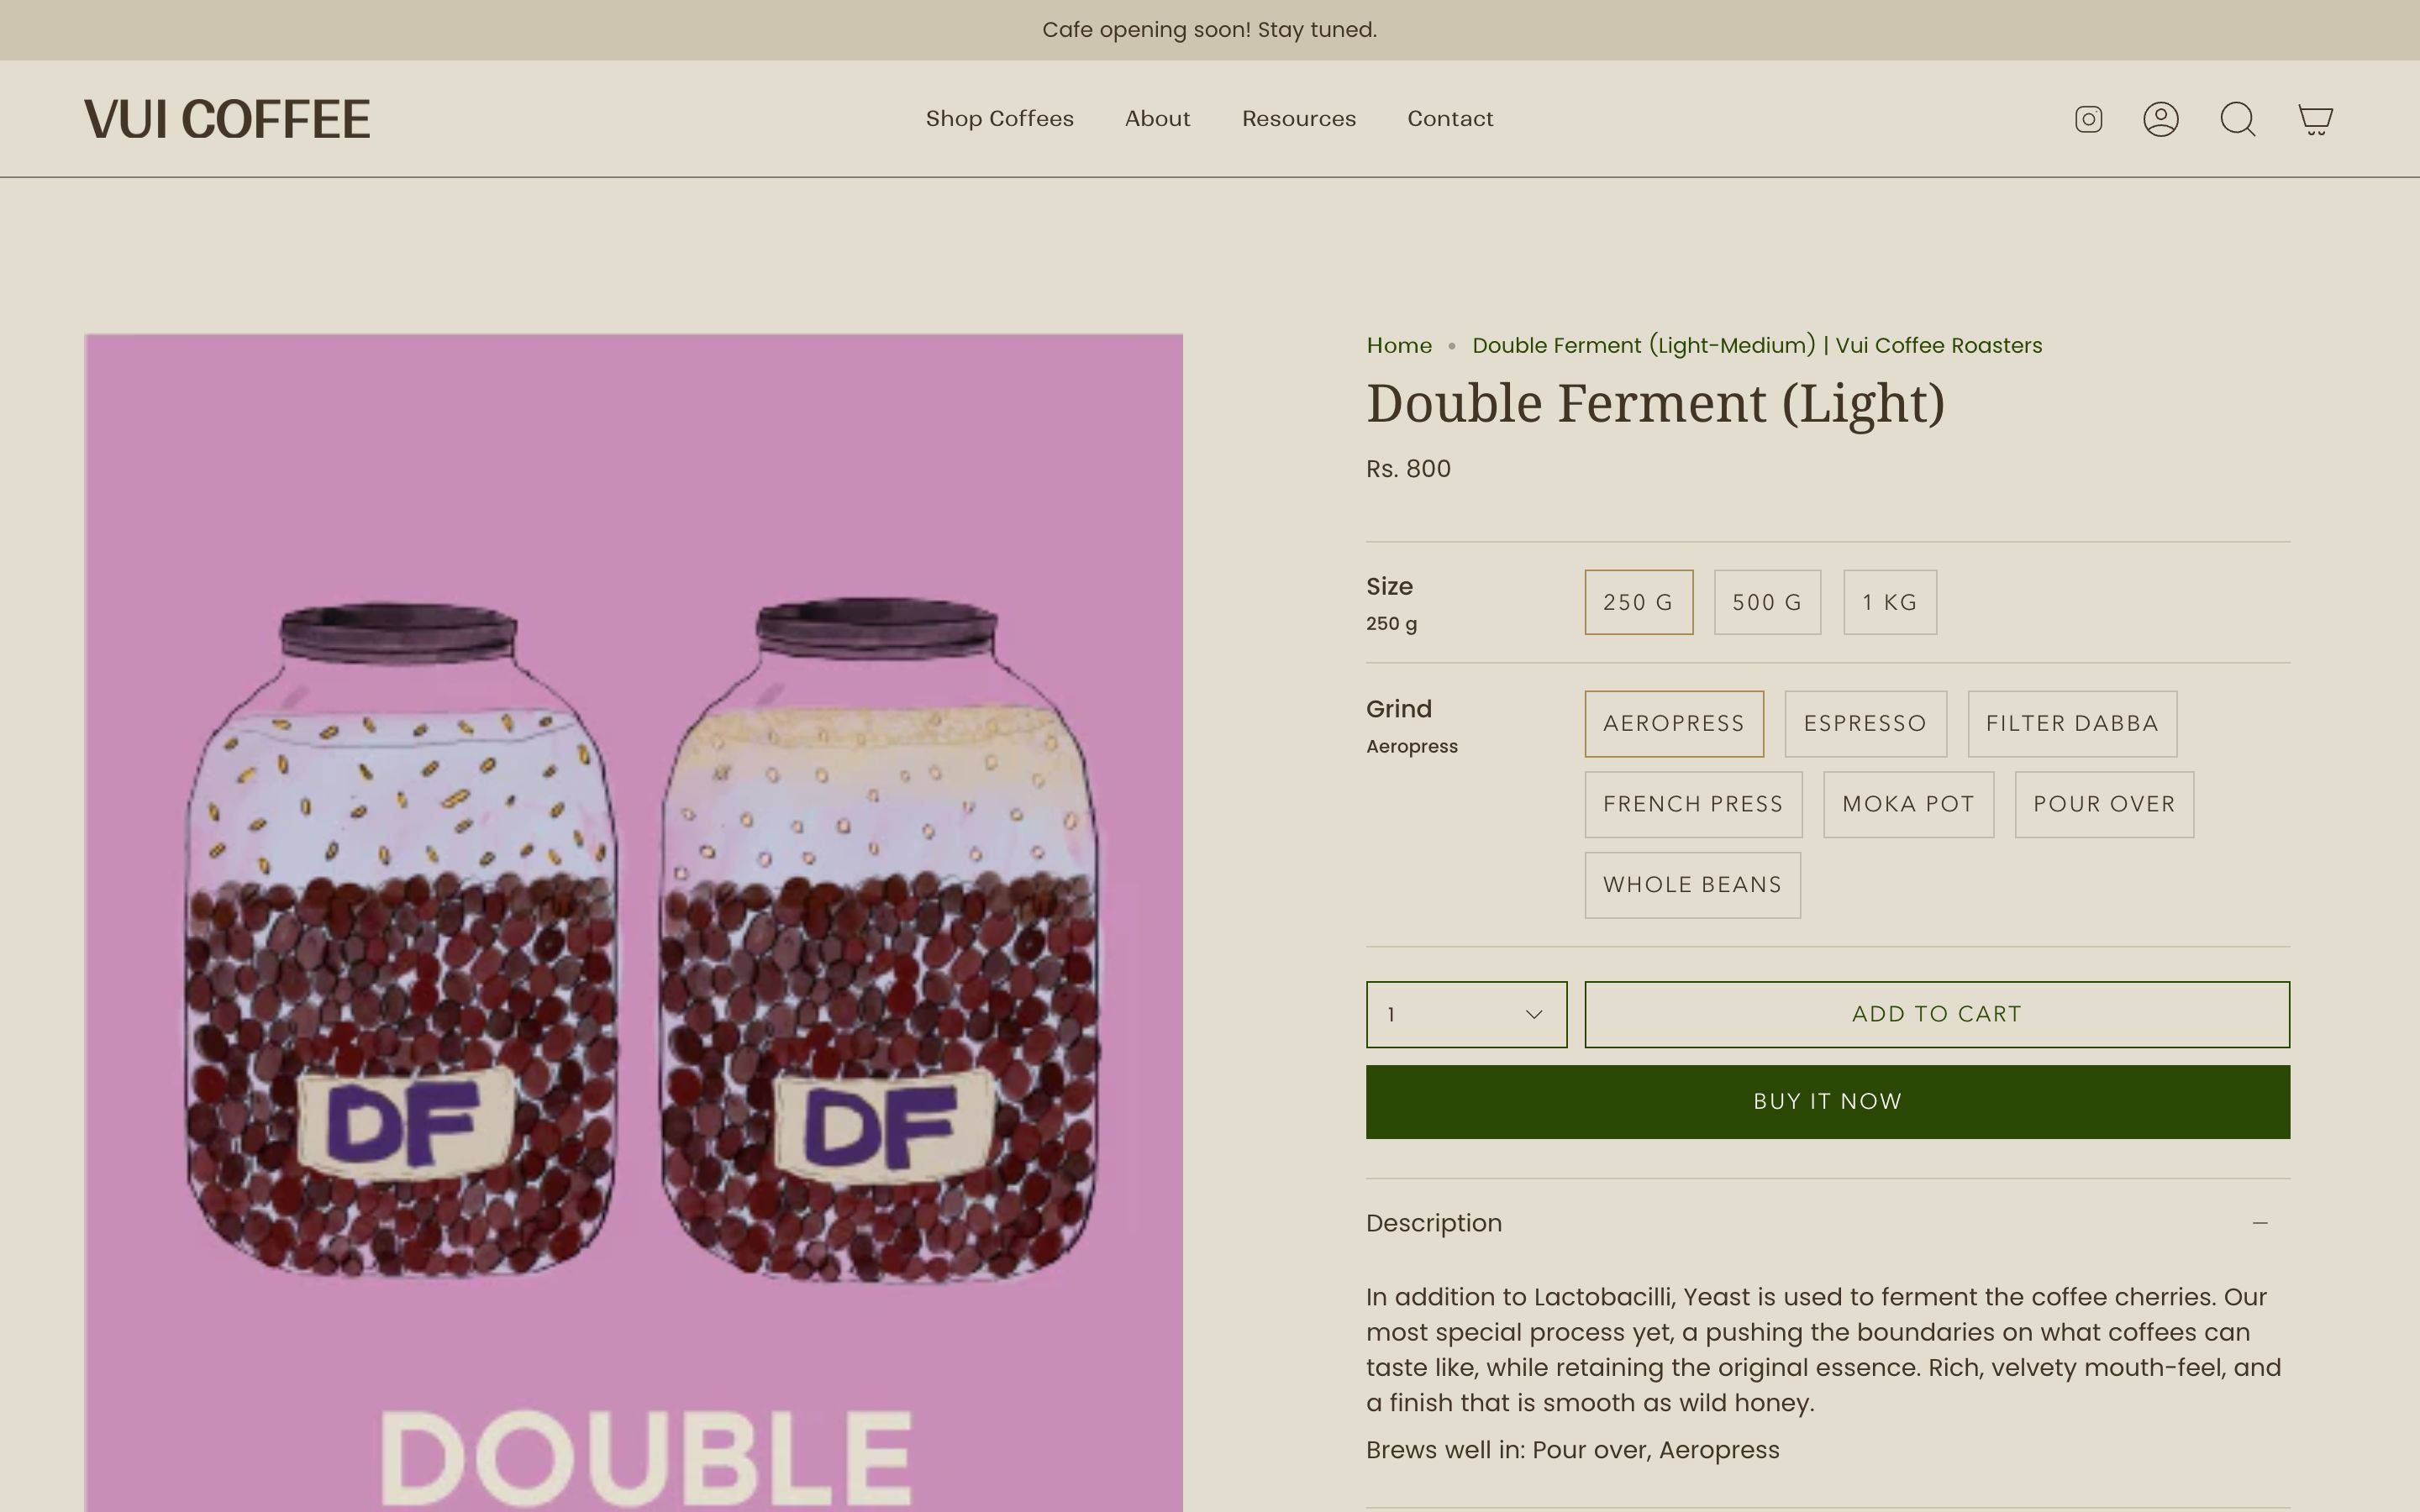The width and height of the screenshot is (2420, 1512).
Task: Select the 500 G size option
Action: click(1766, 601)
